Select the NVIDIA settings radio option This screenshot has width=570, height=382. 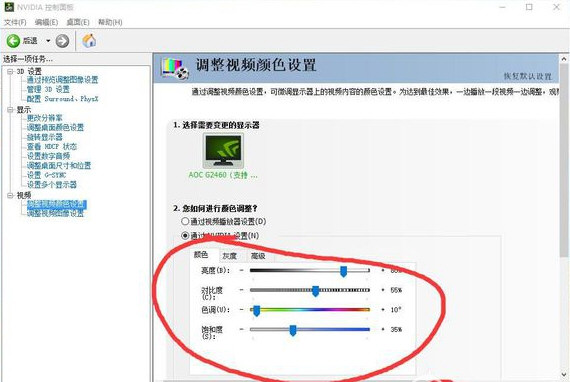(x=185, y=236)
